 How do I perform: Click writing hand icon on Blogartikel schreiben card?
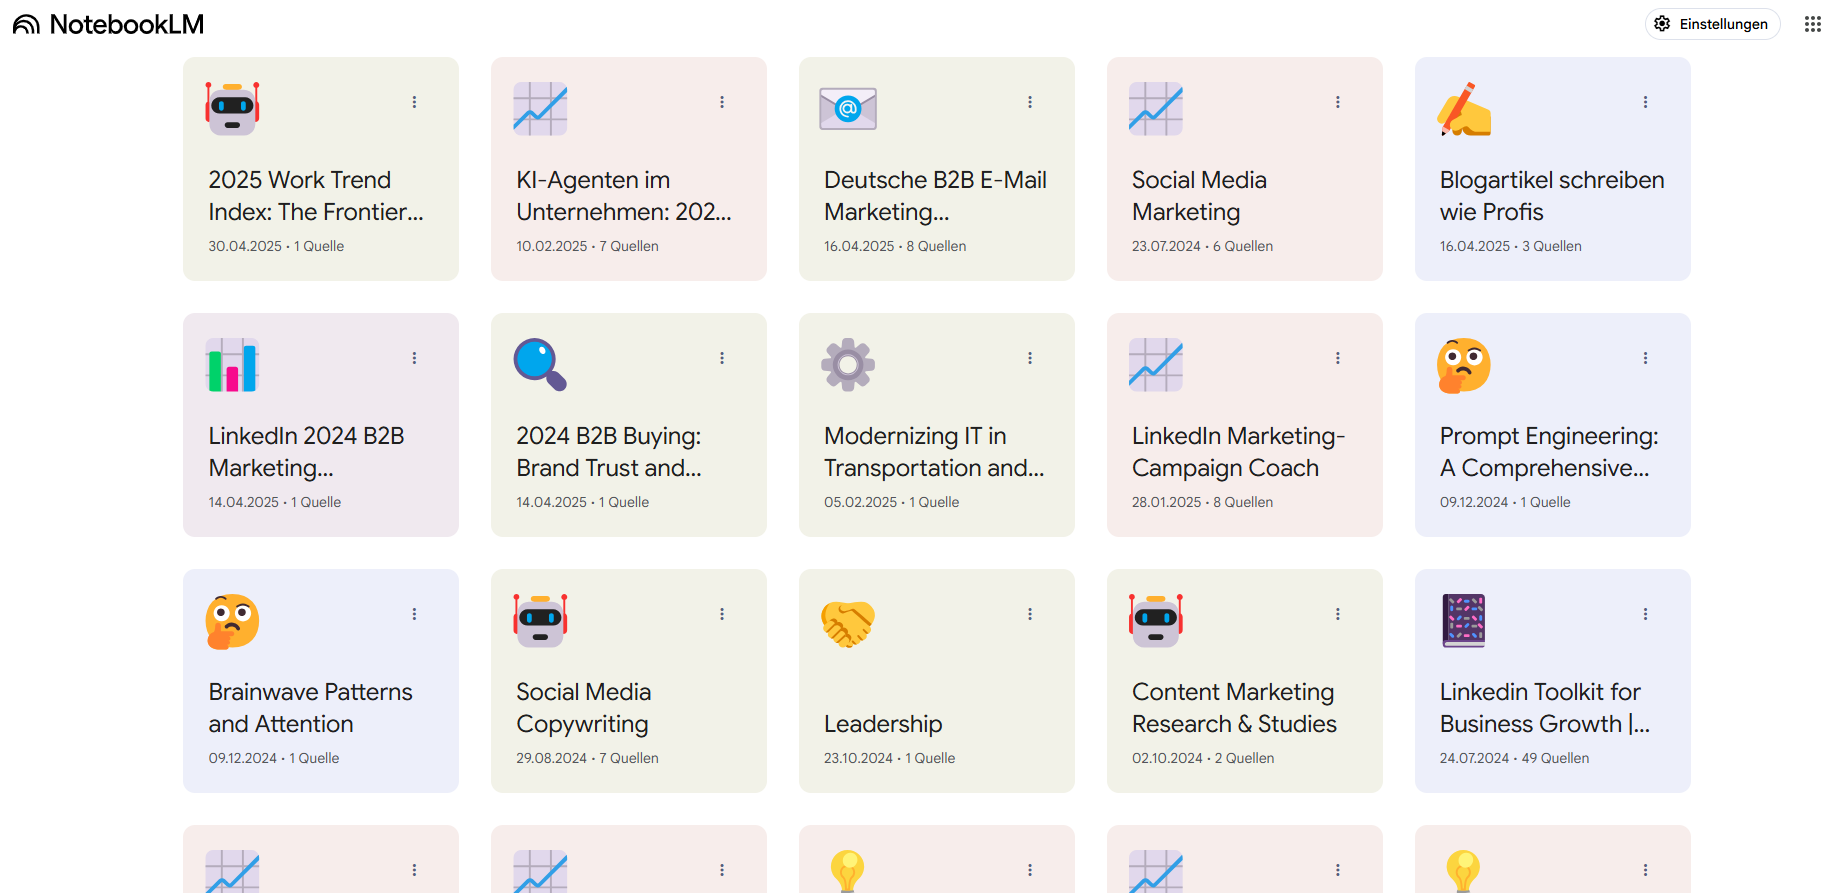1464,108
